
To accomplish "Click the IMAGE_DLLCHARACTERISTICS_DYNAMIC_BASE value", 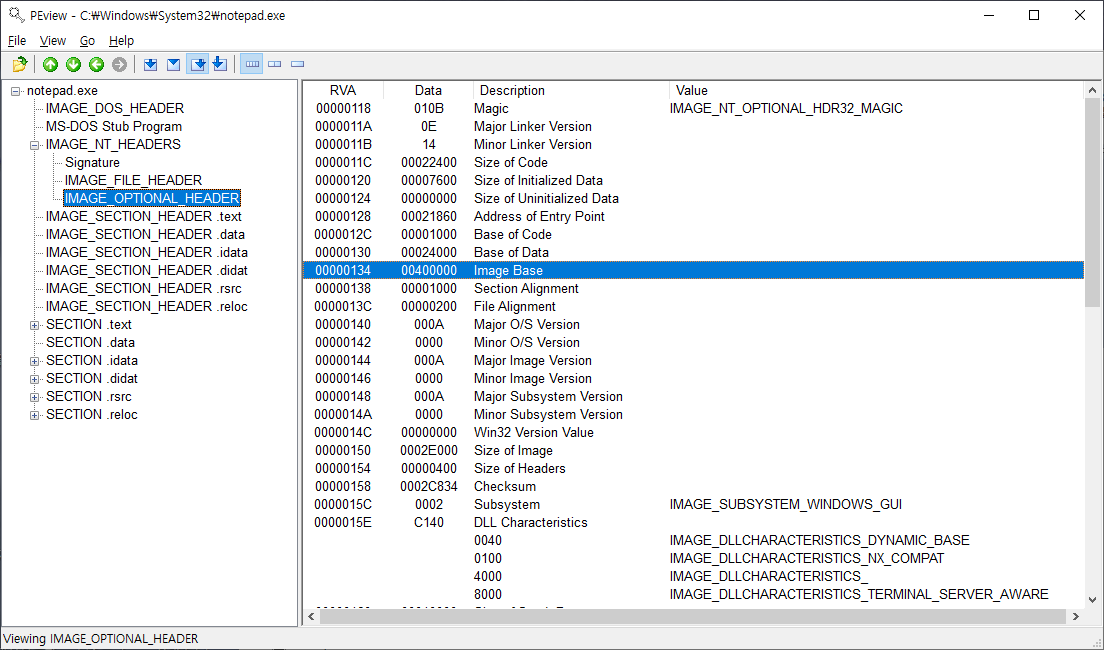I will [820, 540].
